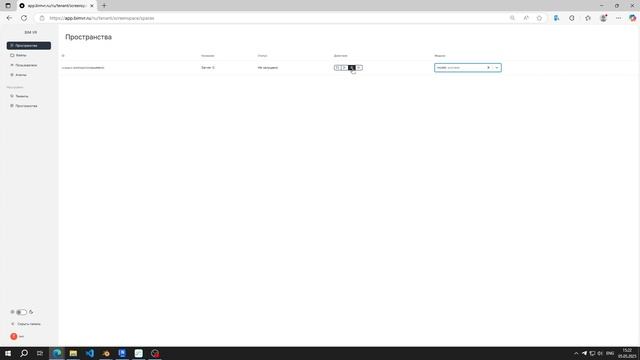The width and height of the screenshot is (640, 360).
Task: Open Visual Studio Code from the taskbar
Action: (90, 353)
